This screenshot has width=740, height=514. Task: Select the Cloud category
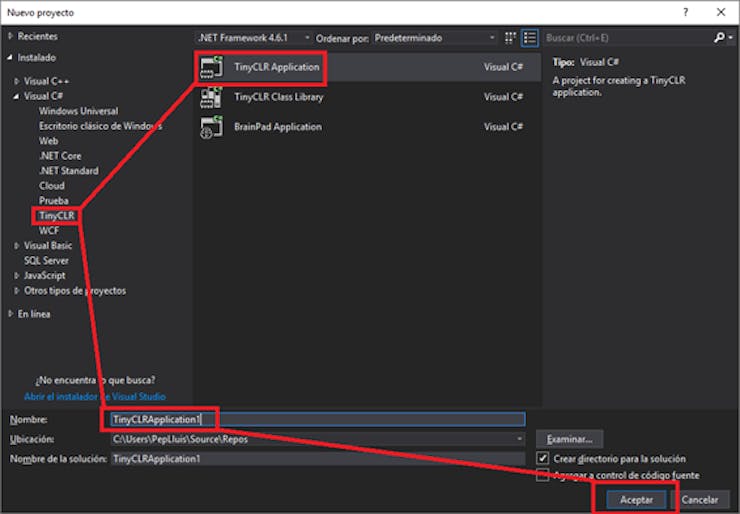click(x=52, y=186)
